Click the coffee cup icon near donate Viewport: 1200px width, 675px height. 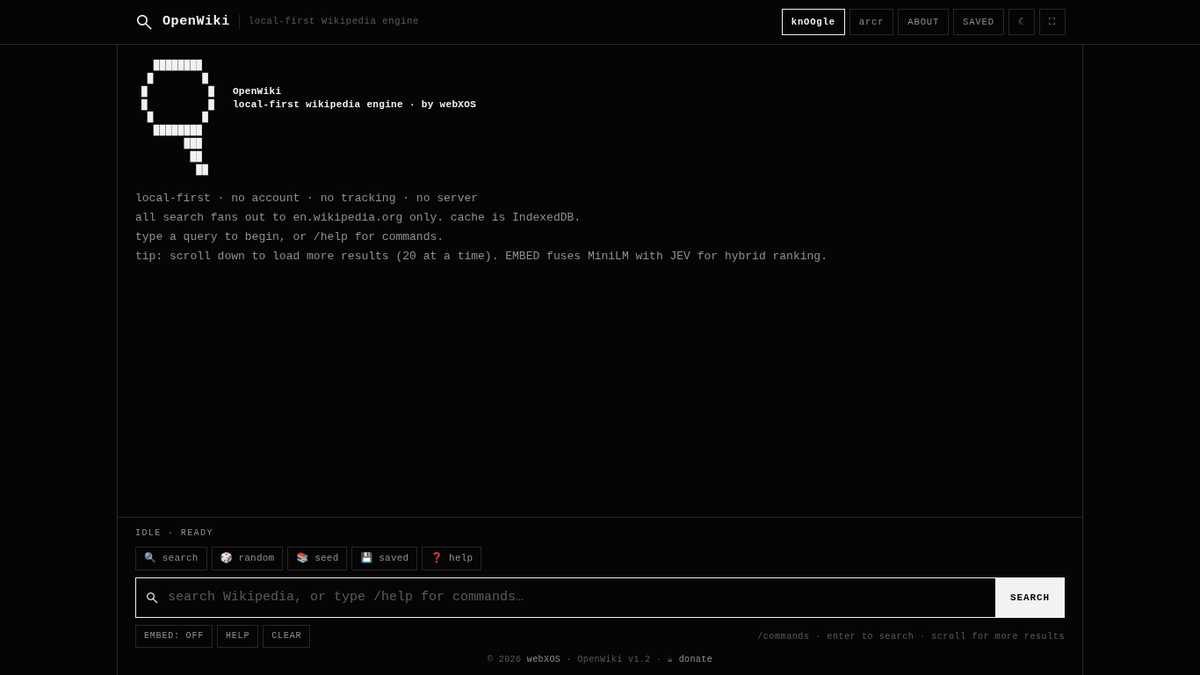click(670, 660)
